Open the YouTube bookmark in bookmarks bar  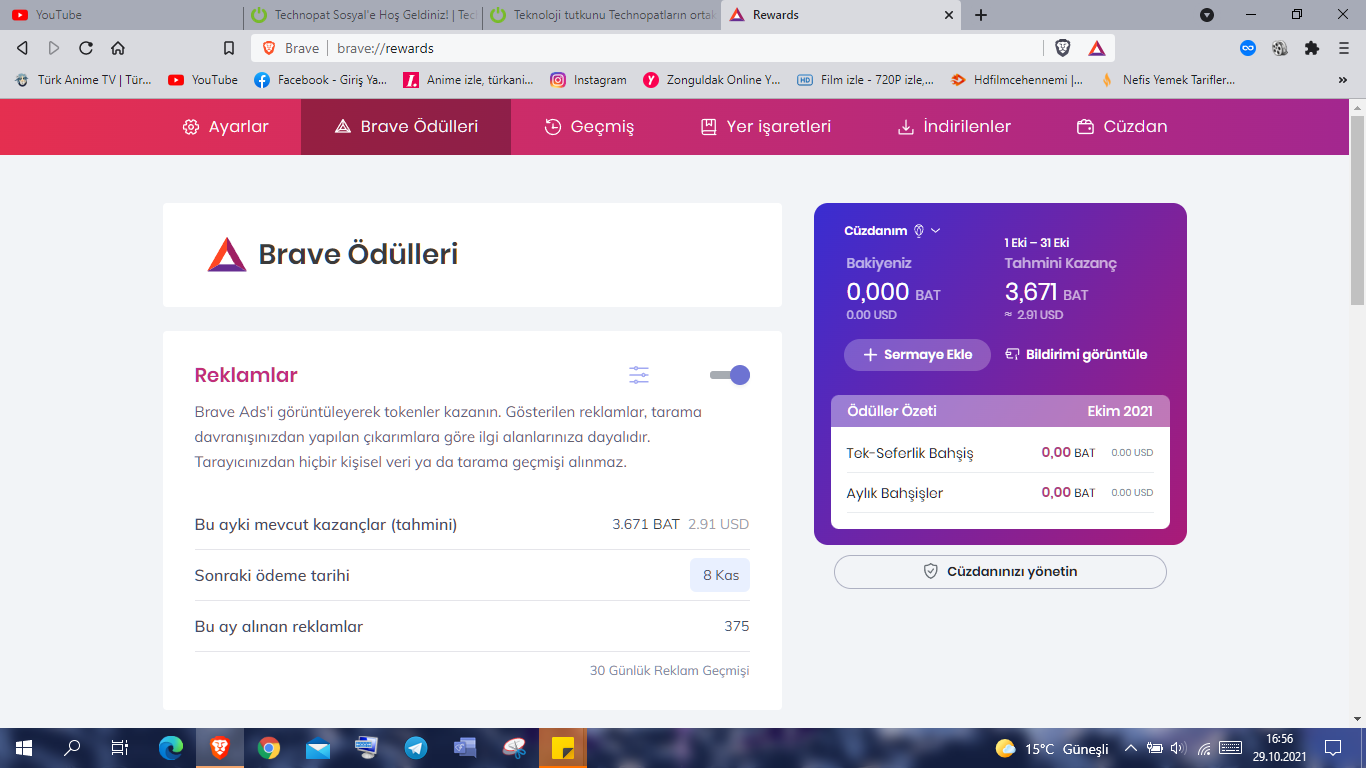pyautogui.click(x=203, y=80)
